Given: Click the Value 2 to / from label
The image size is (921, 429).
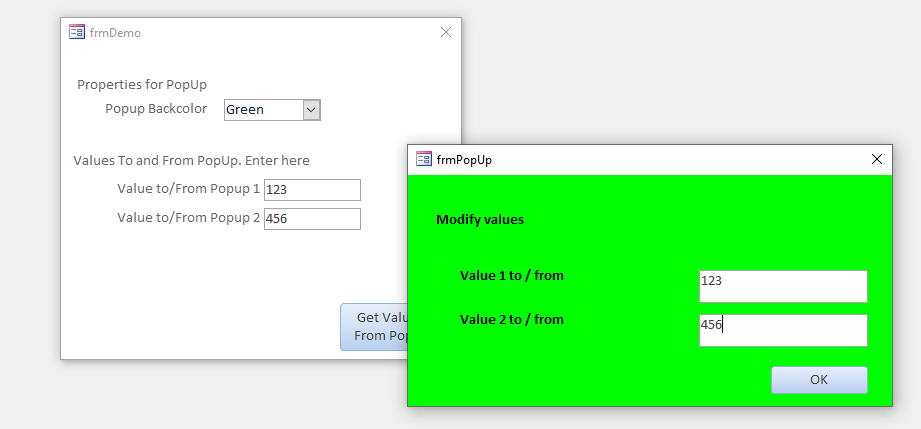Looking at the screenshot, I should (x=512, y=320).
